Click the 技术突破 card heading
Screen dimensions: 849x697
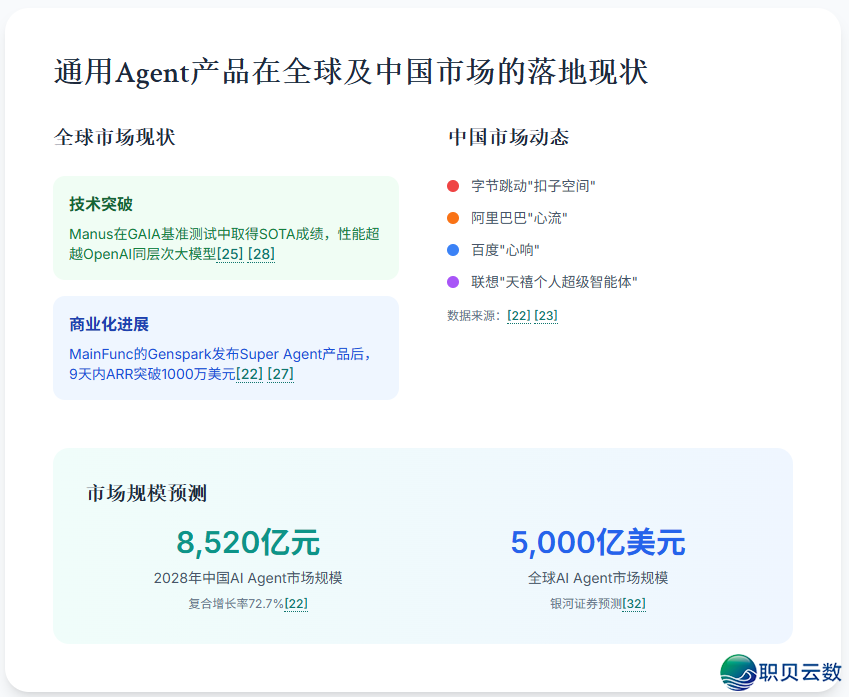tap(101, 204)
